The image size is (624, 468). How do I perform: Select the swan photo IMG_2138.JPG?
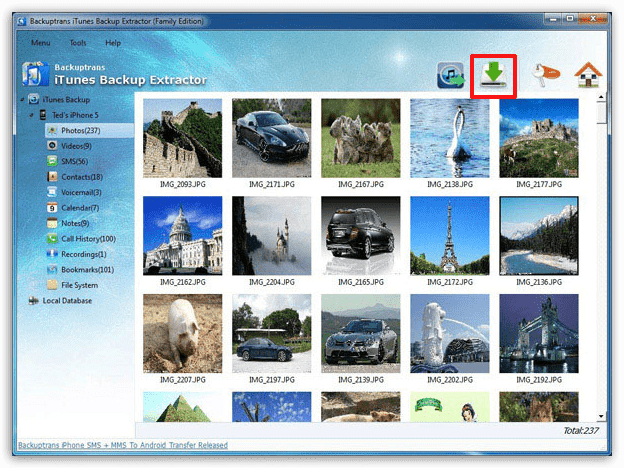click(450, 138)
